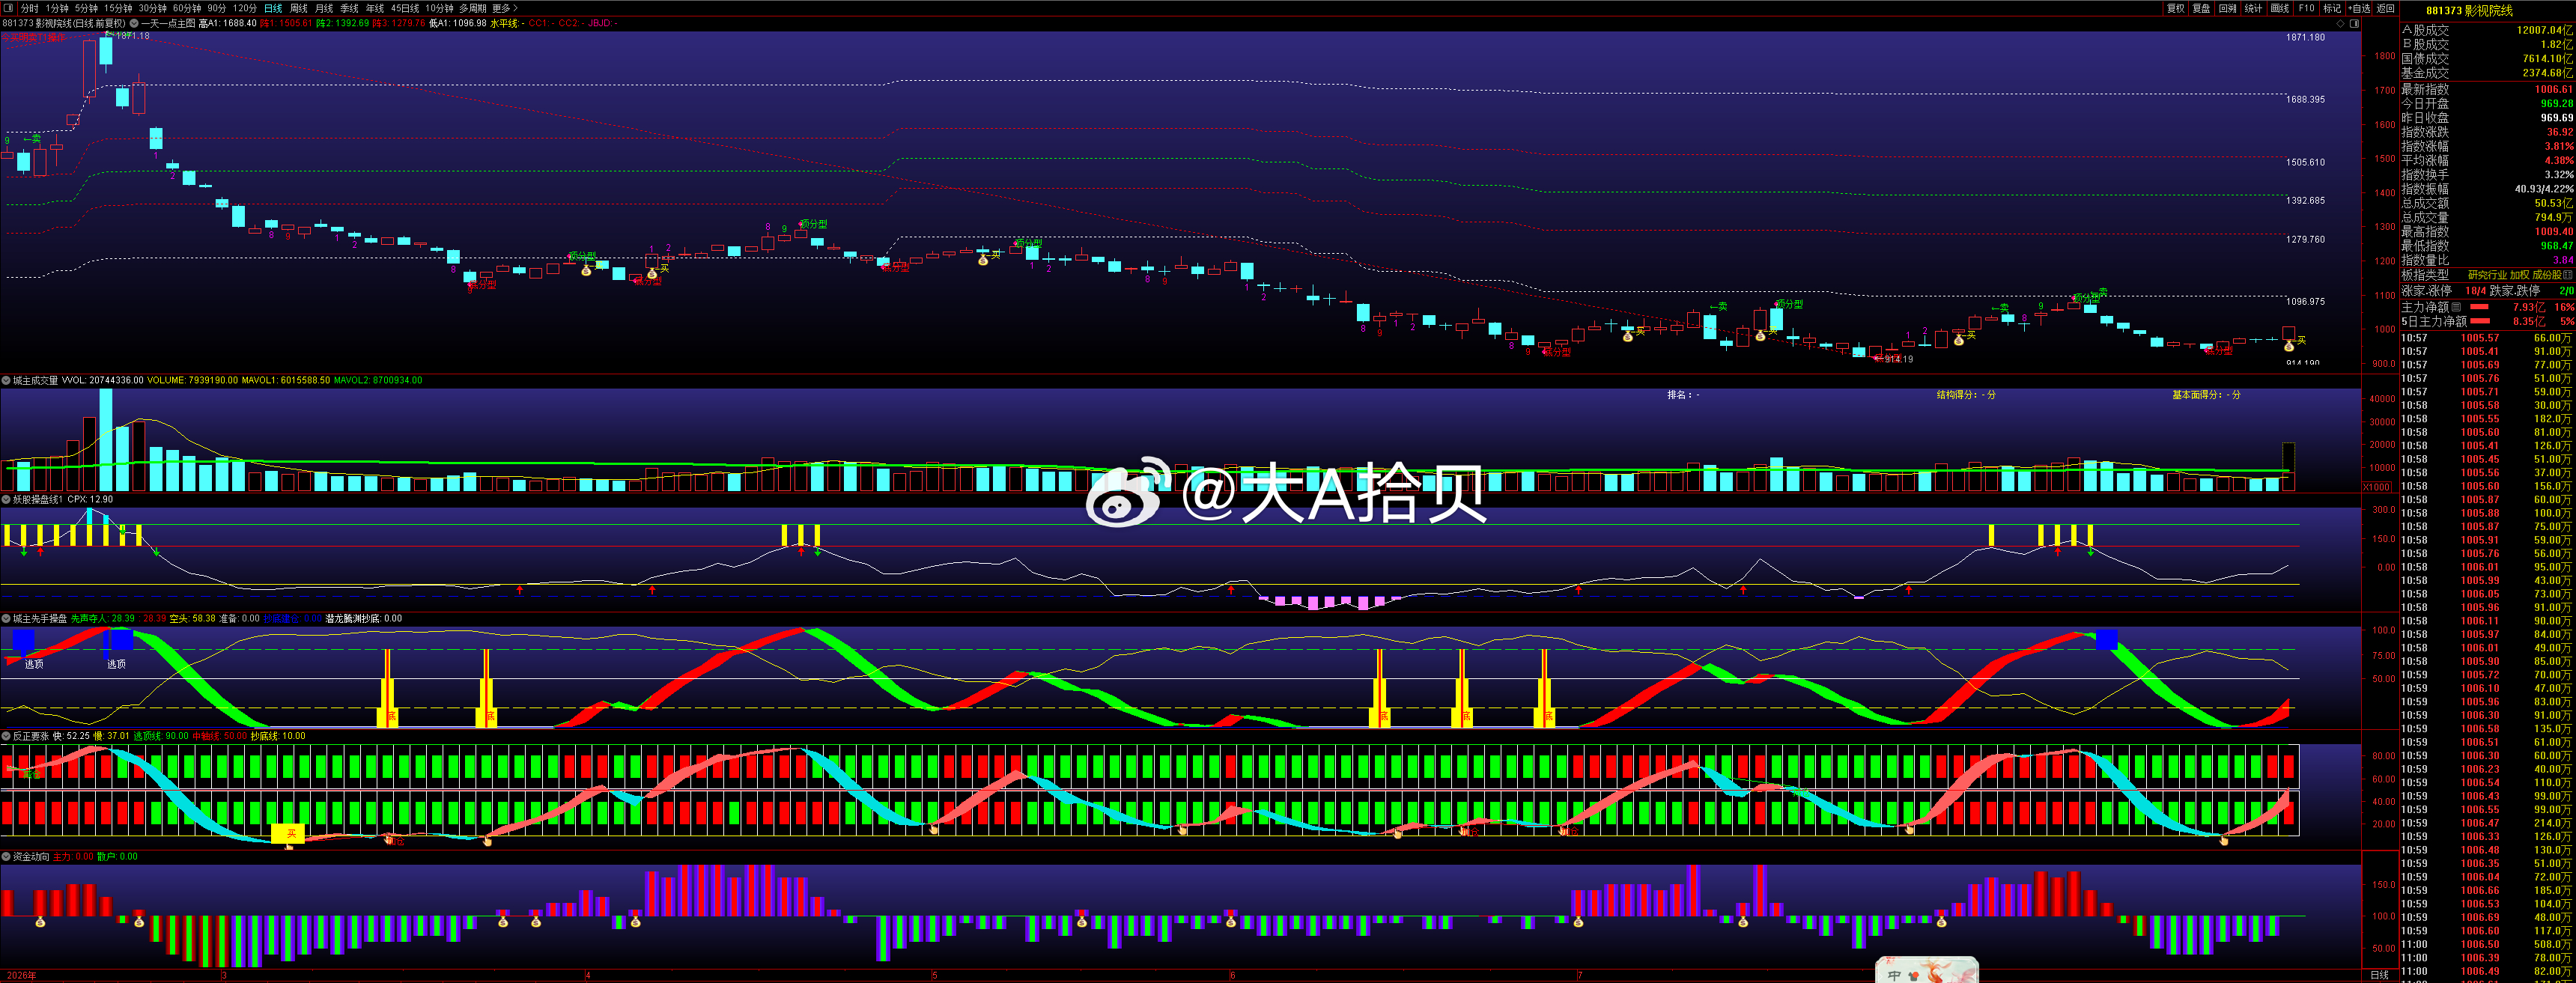
Task: Open indicator dropdown beside 881373 影视院线 title
Action: (133, 23)
